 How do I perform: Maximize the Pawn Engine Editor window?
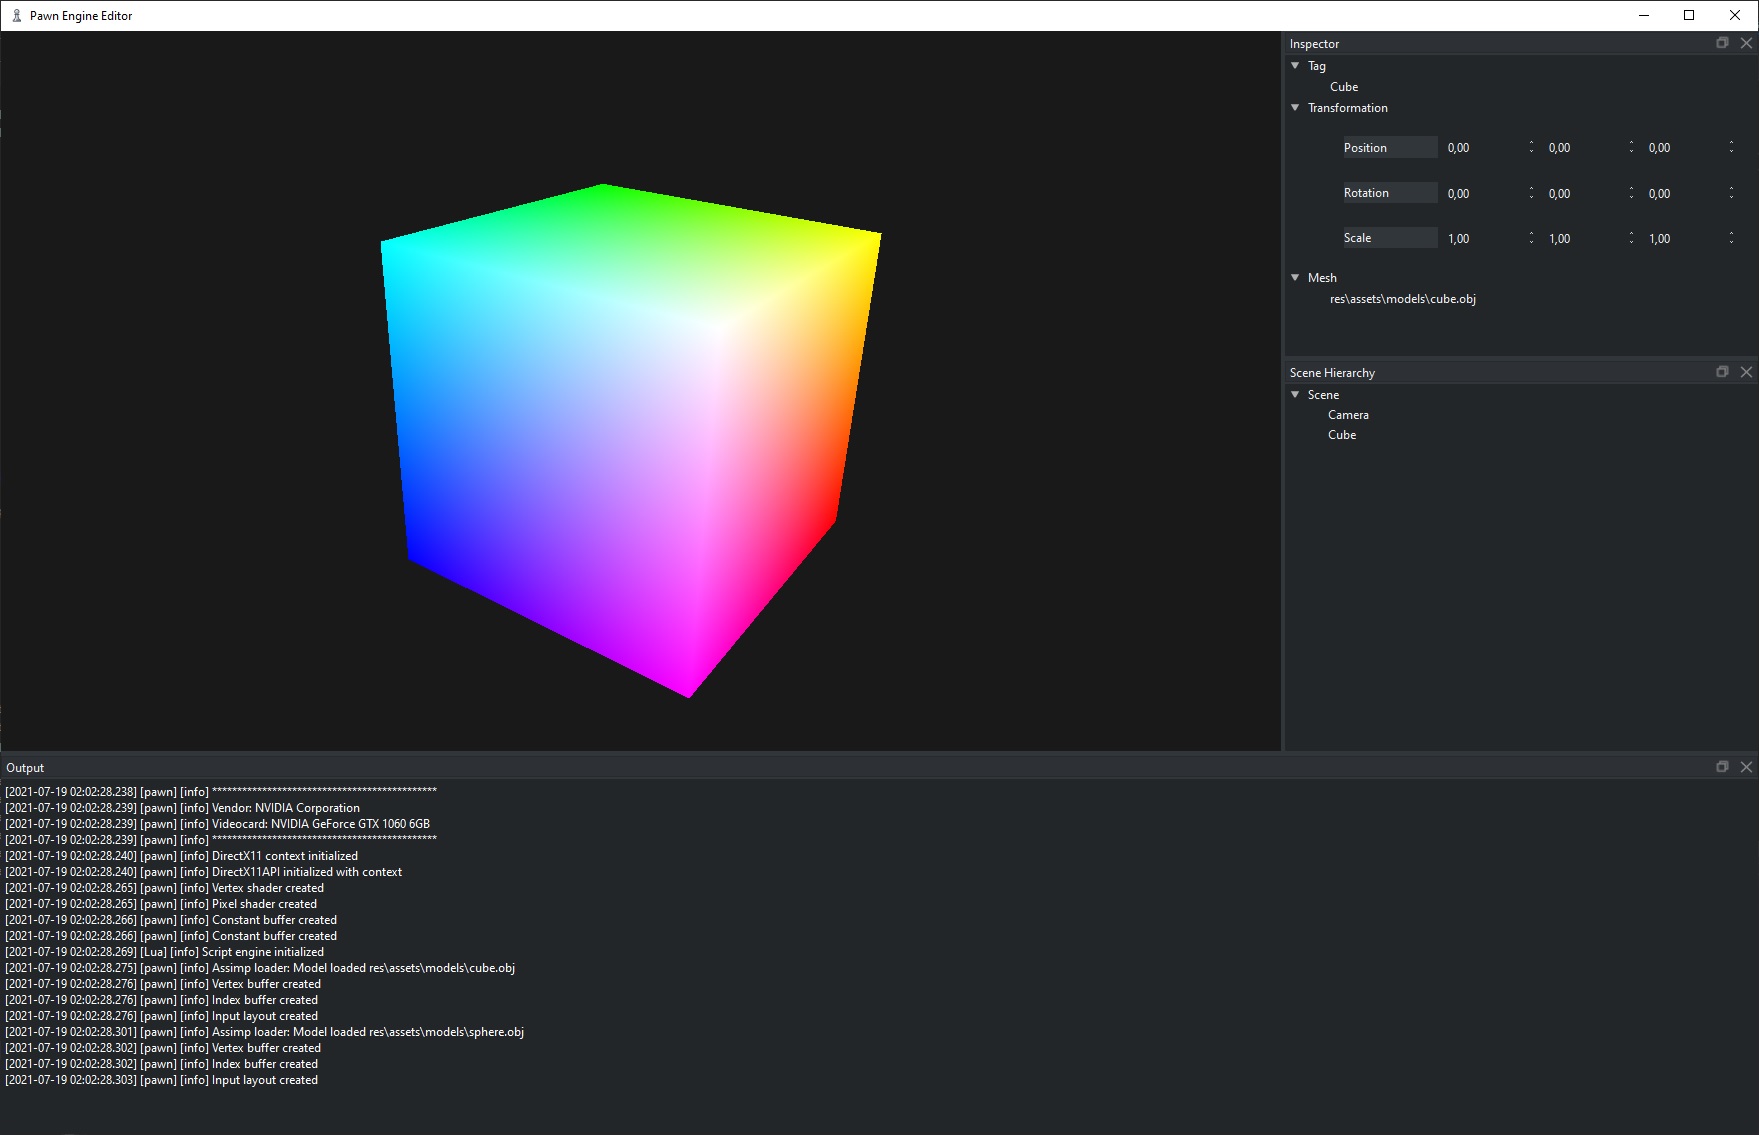(x=1689, y=15)
